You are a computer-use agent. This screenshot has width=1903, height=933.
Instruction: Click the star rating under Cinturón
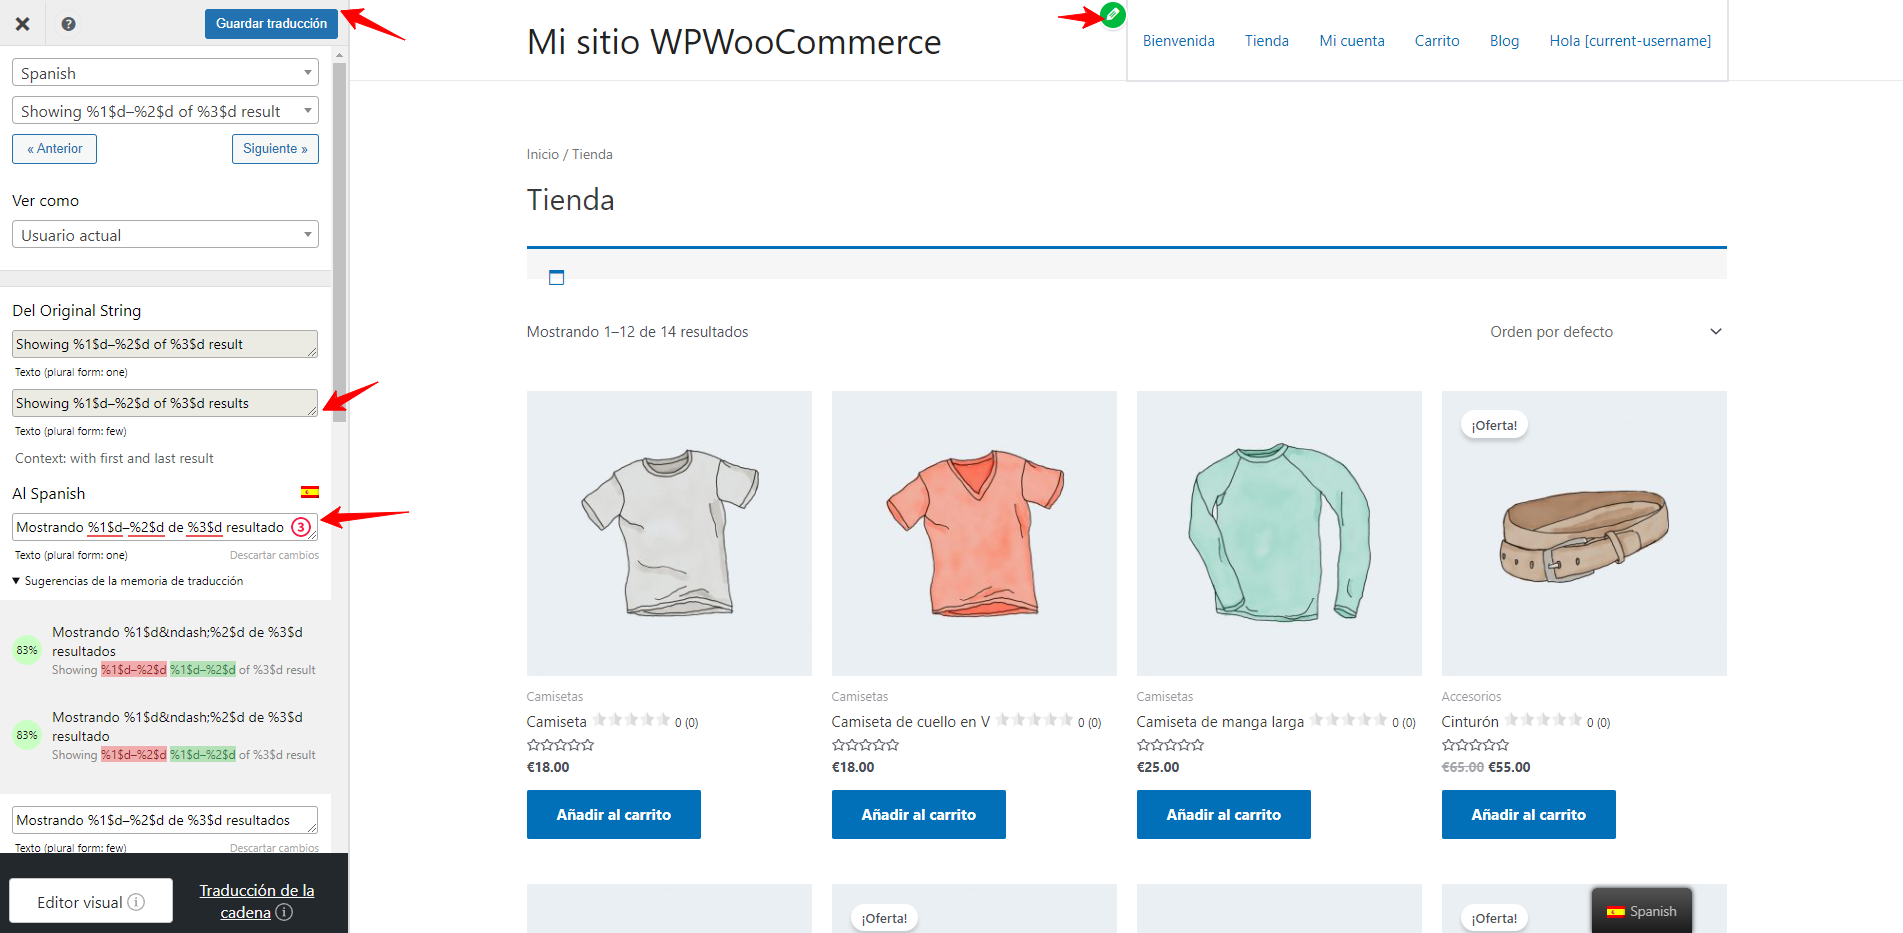click(x=1475, y=745)
